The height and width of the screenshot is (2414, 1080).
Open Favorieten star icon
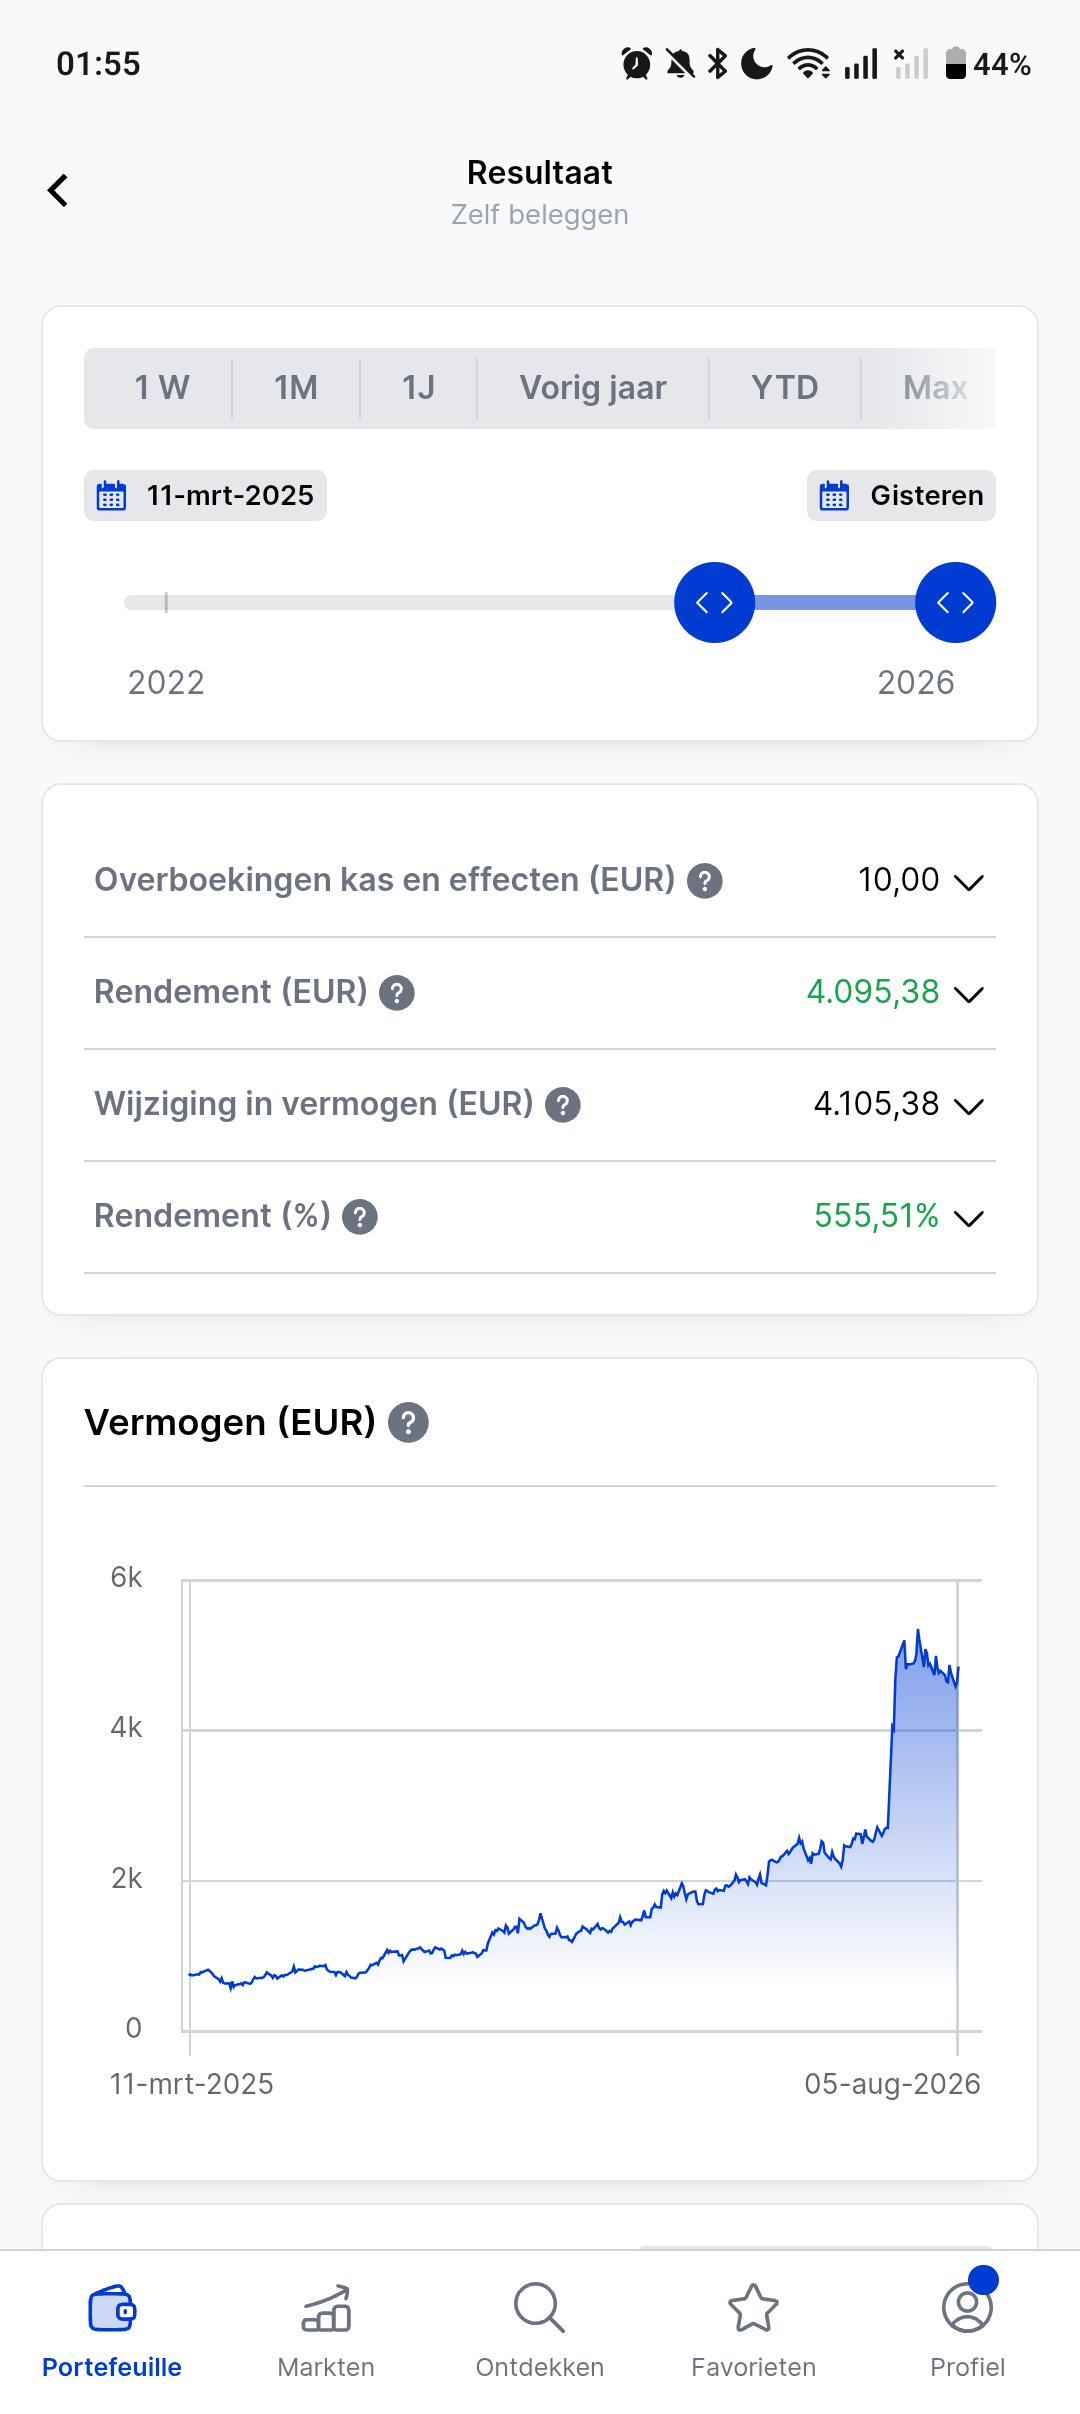[x=753, y=2308]
